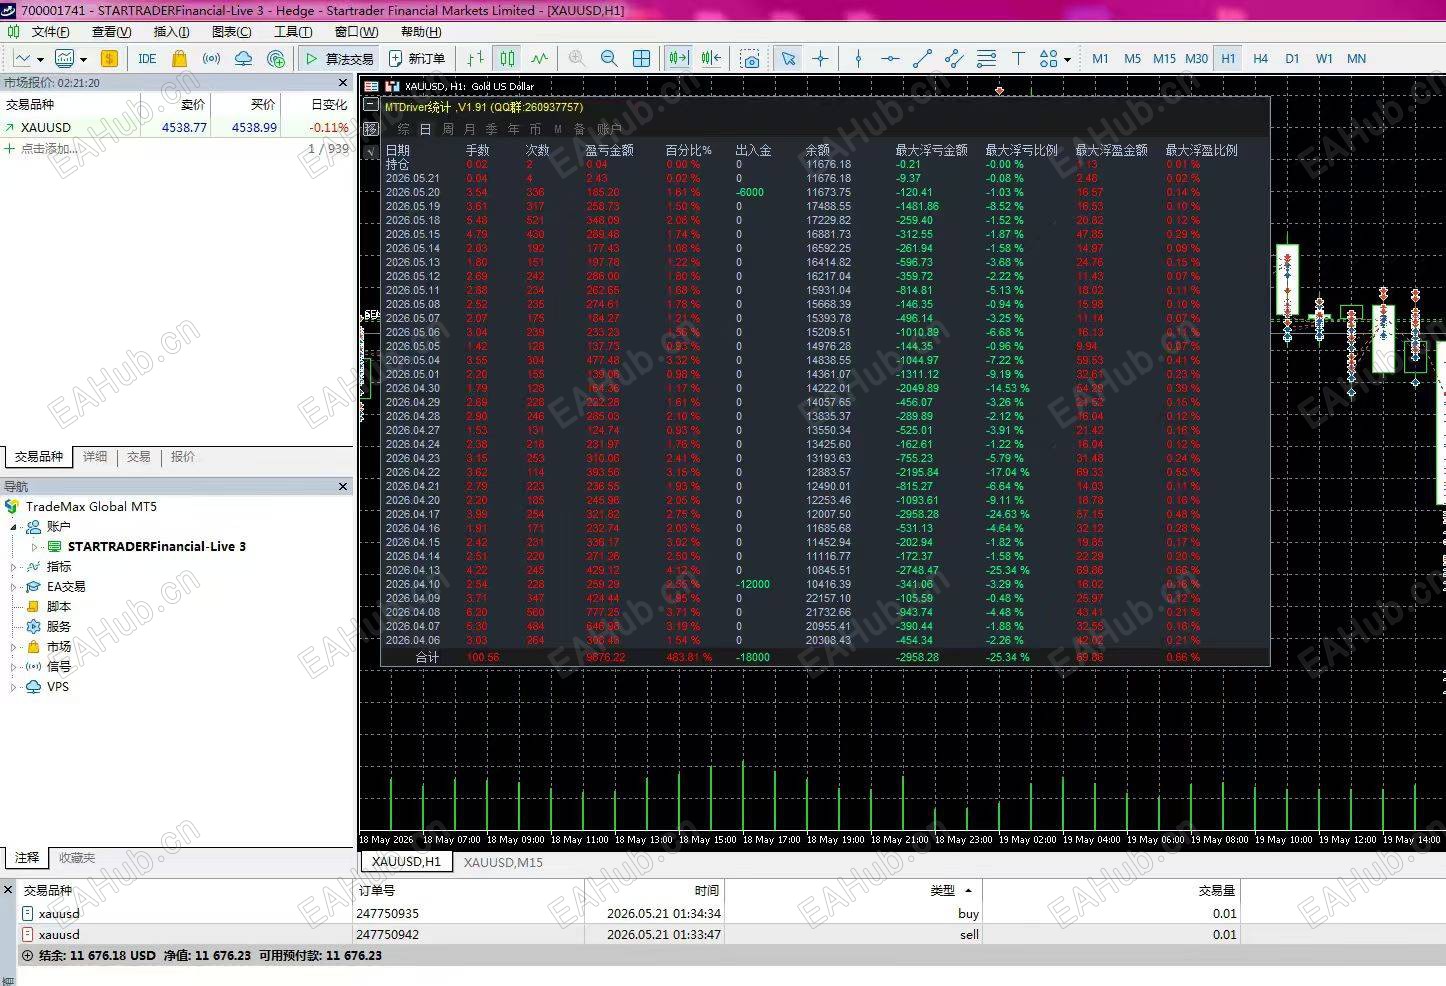
Task: Select the 年 yearly stats view
Action: (514, 129)
